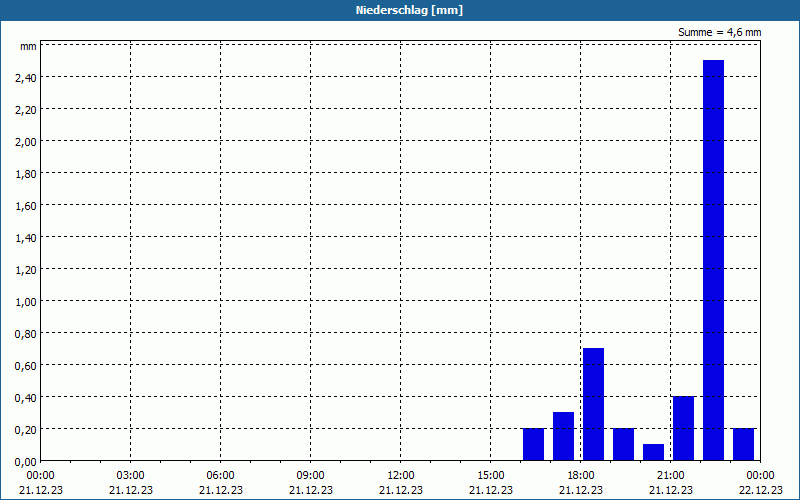Click the 03:00 time axis label

point(131,476)
